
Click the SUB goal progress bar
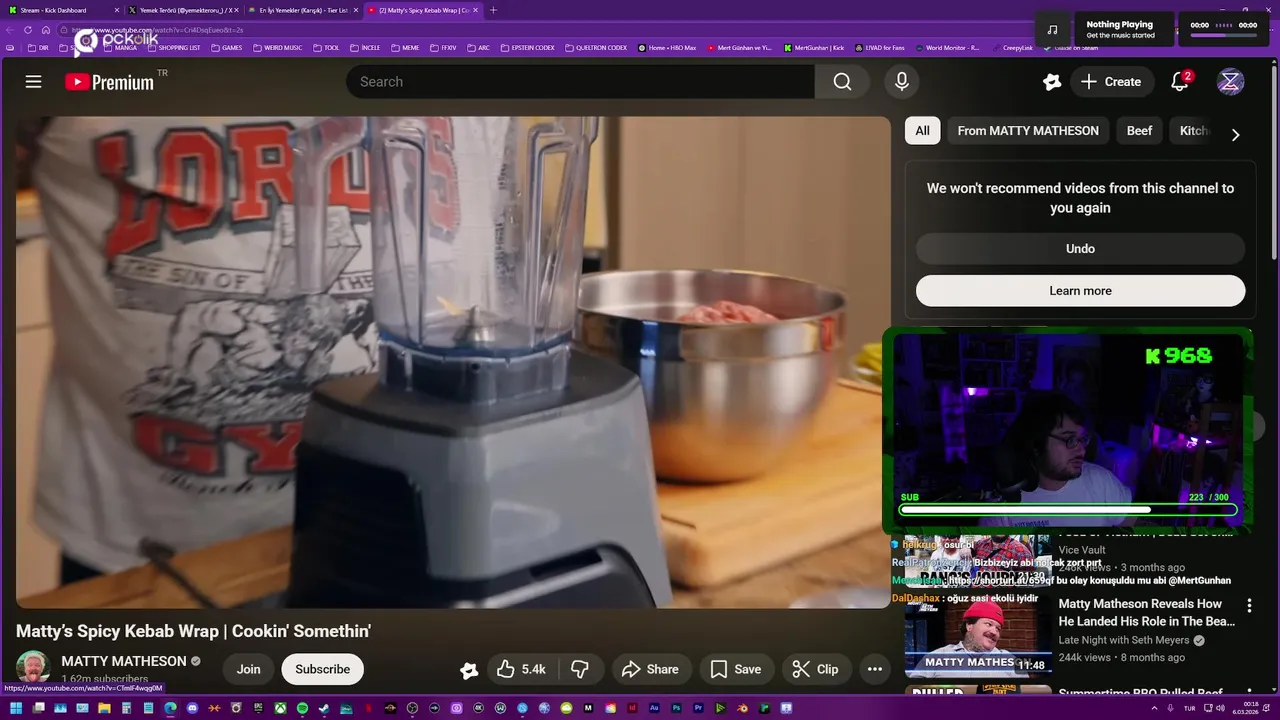pyautogui.click(x=1068, y=510)
